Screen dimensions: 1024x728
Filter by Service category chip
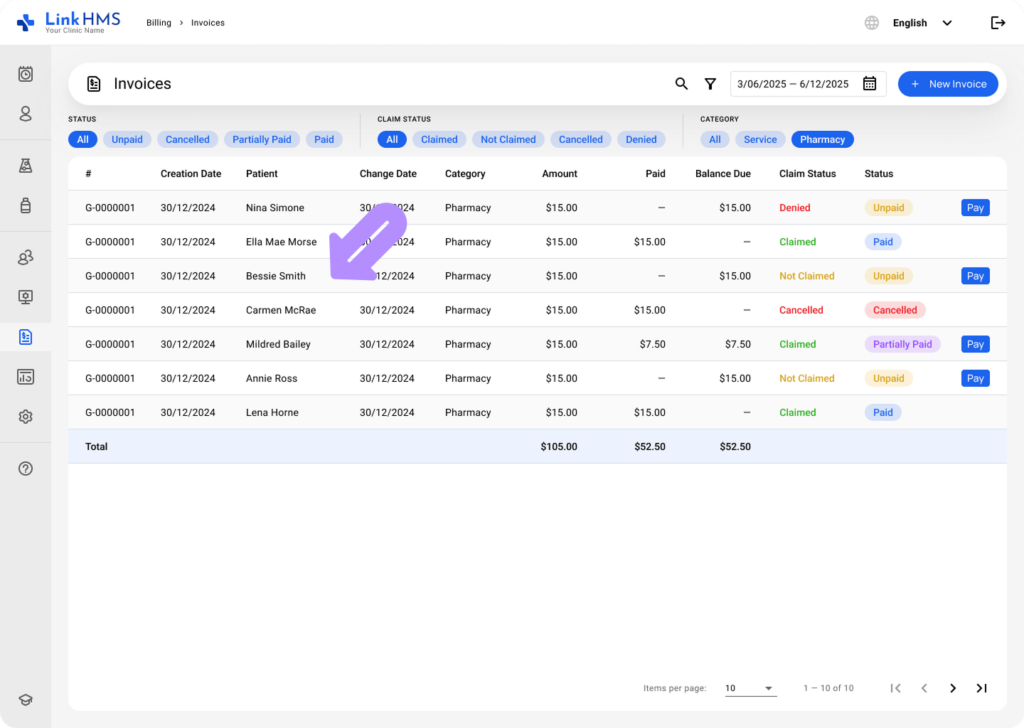pyautogui.click(x=760, y=139)
